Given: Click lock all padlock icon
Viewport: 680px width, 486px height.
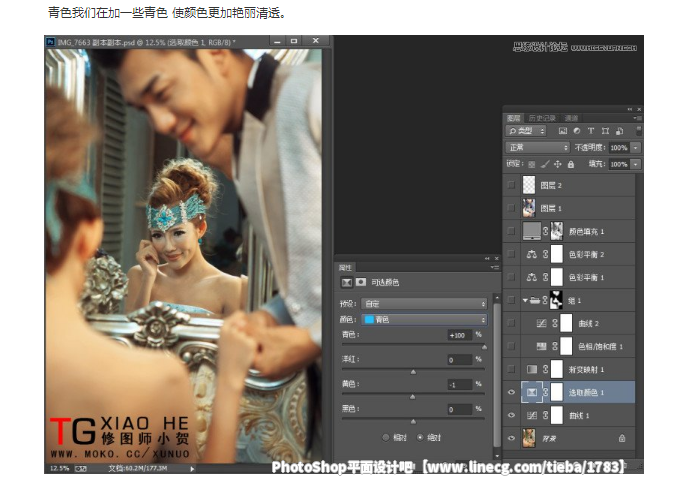Looking at the screenshot, I should click(x=571, y=164).
